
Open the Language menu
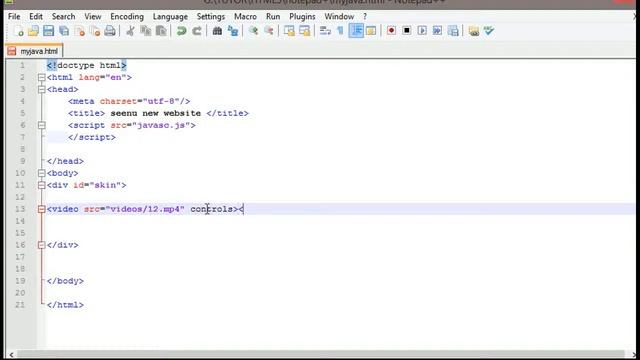coord(170,17)
